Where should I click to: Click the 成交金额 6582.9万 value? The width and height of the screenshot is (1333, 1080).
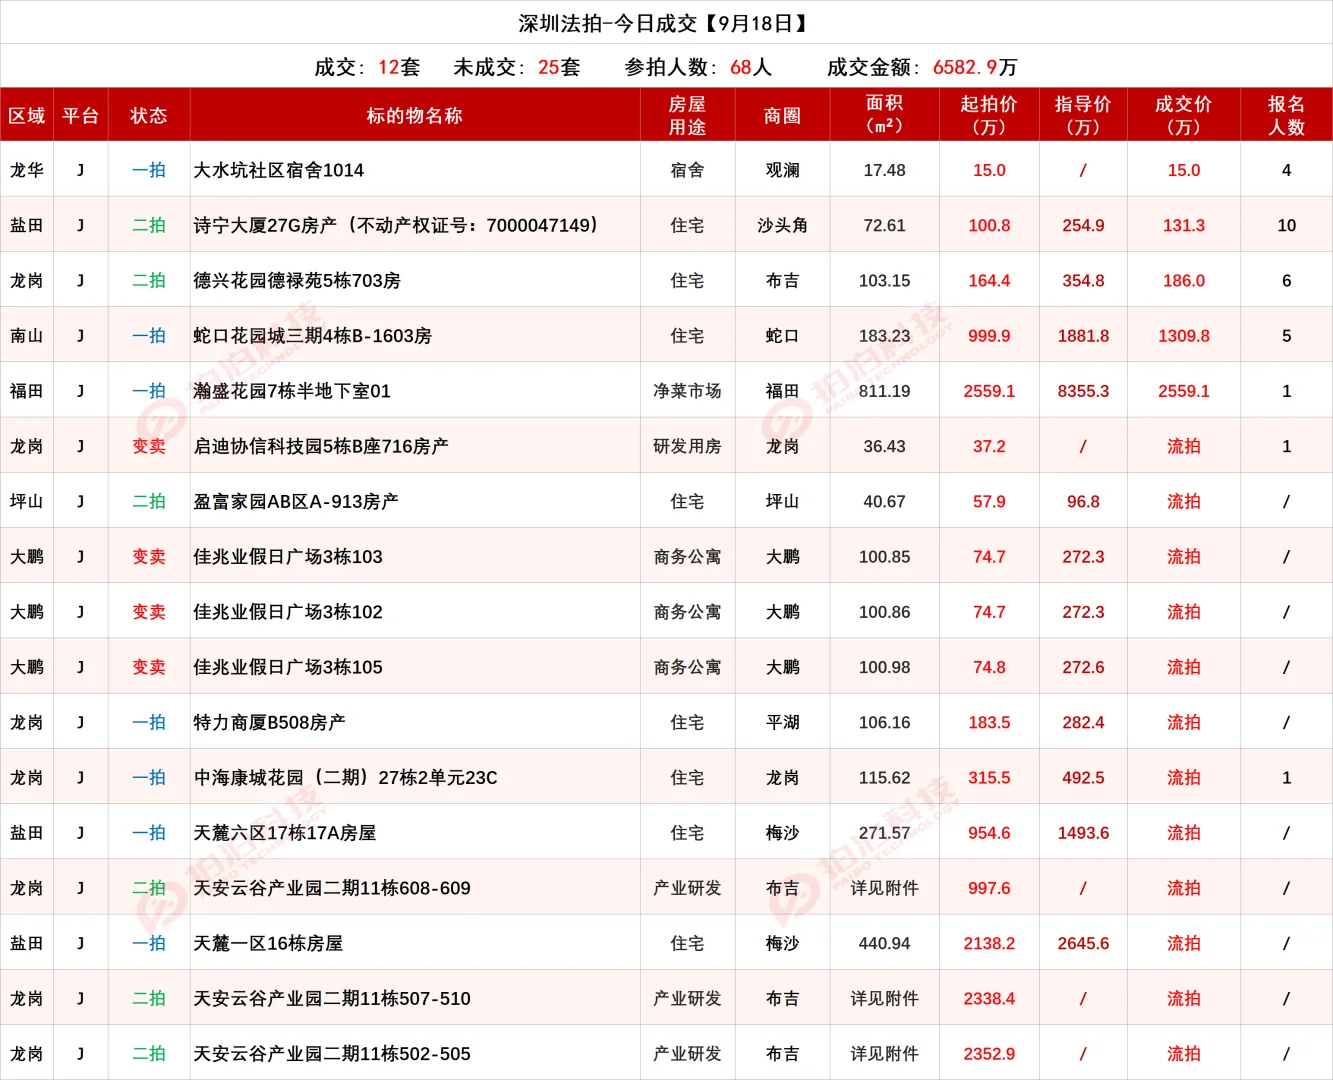pos(922,67)
